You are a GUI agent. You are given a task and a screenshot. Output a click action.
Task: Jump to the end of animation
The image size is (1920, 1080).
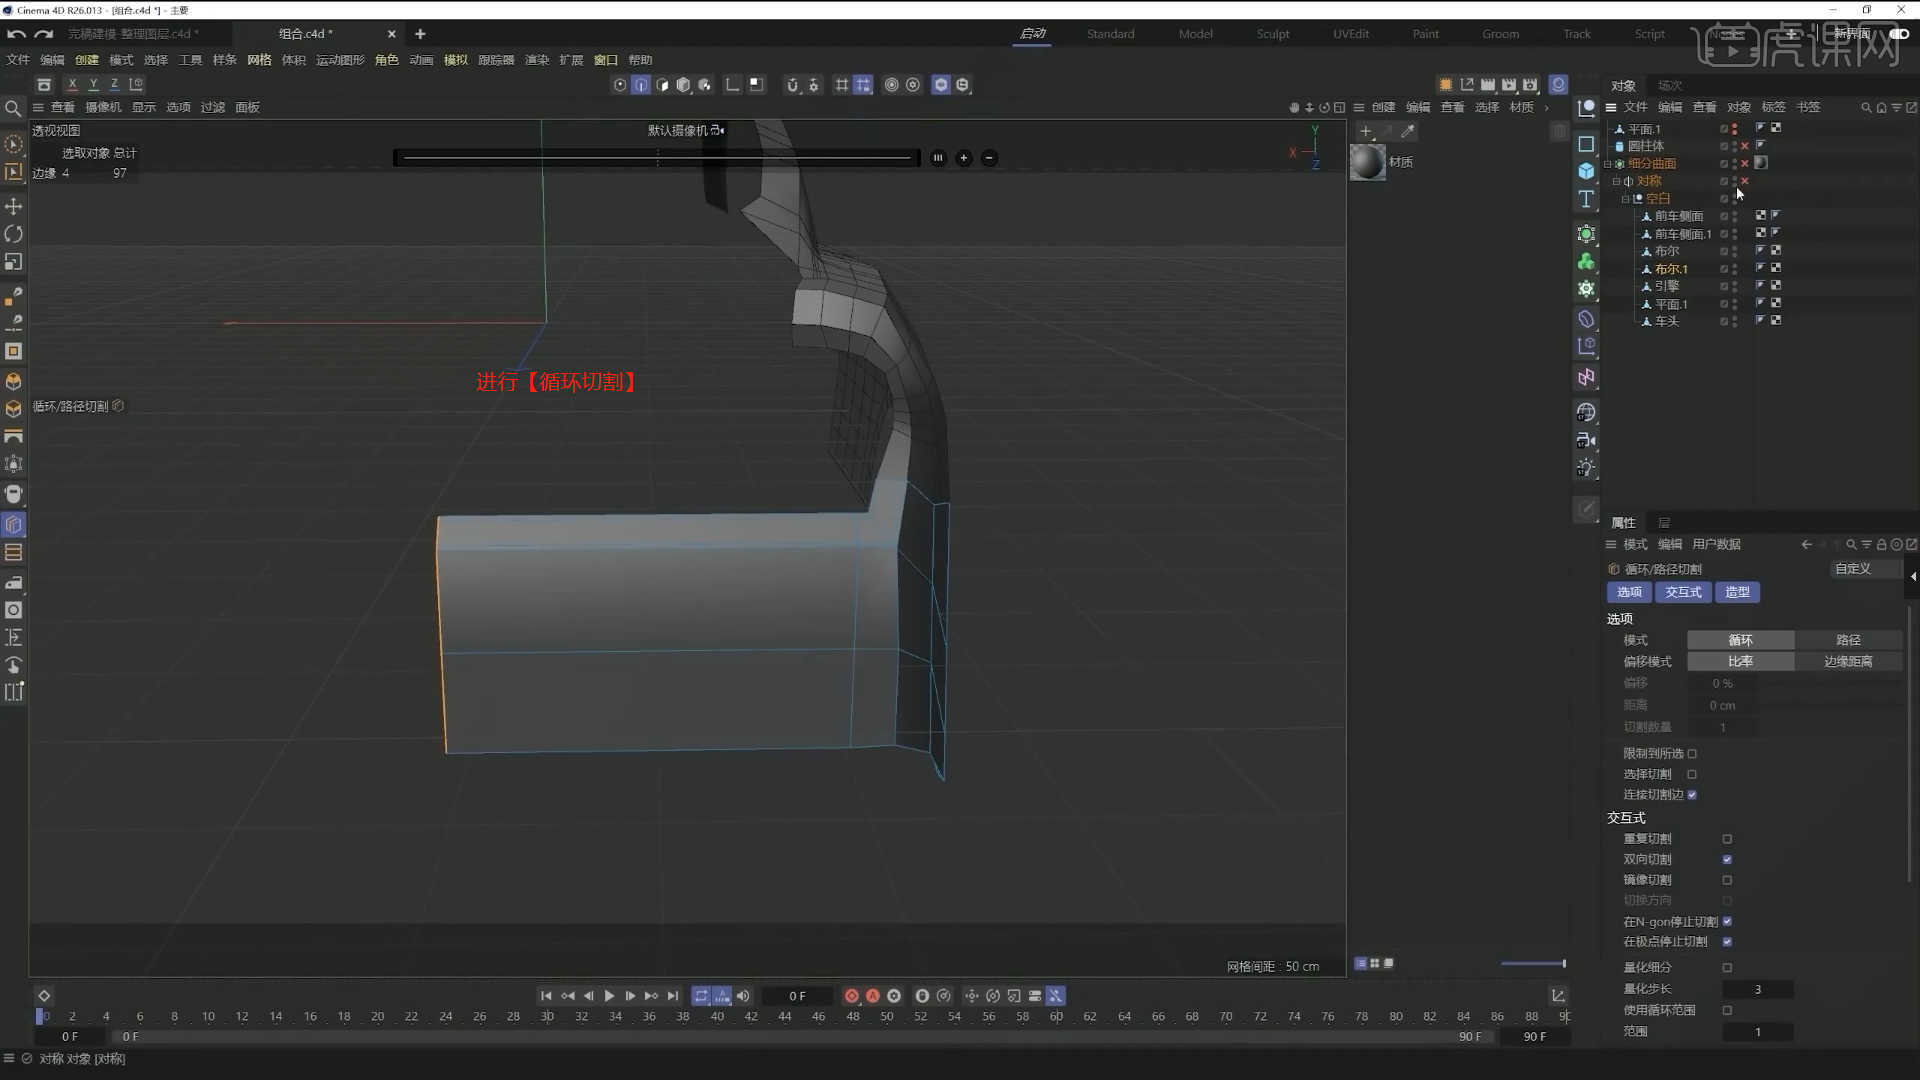(x=673, y=996)
